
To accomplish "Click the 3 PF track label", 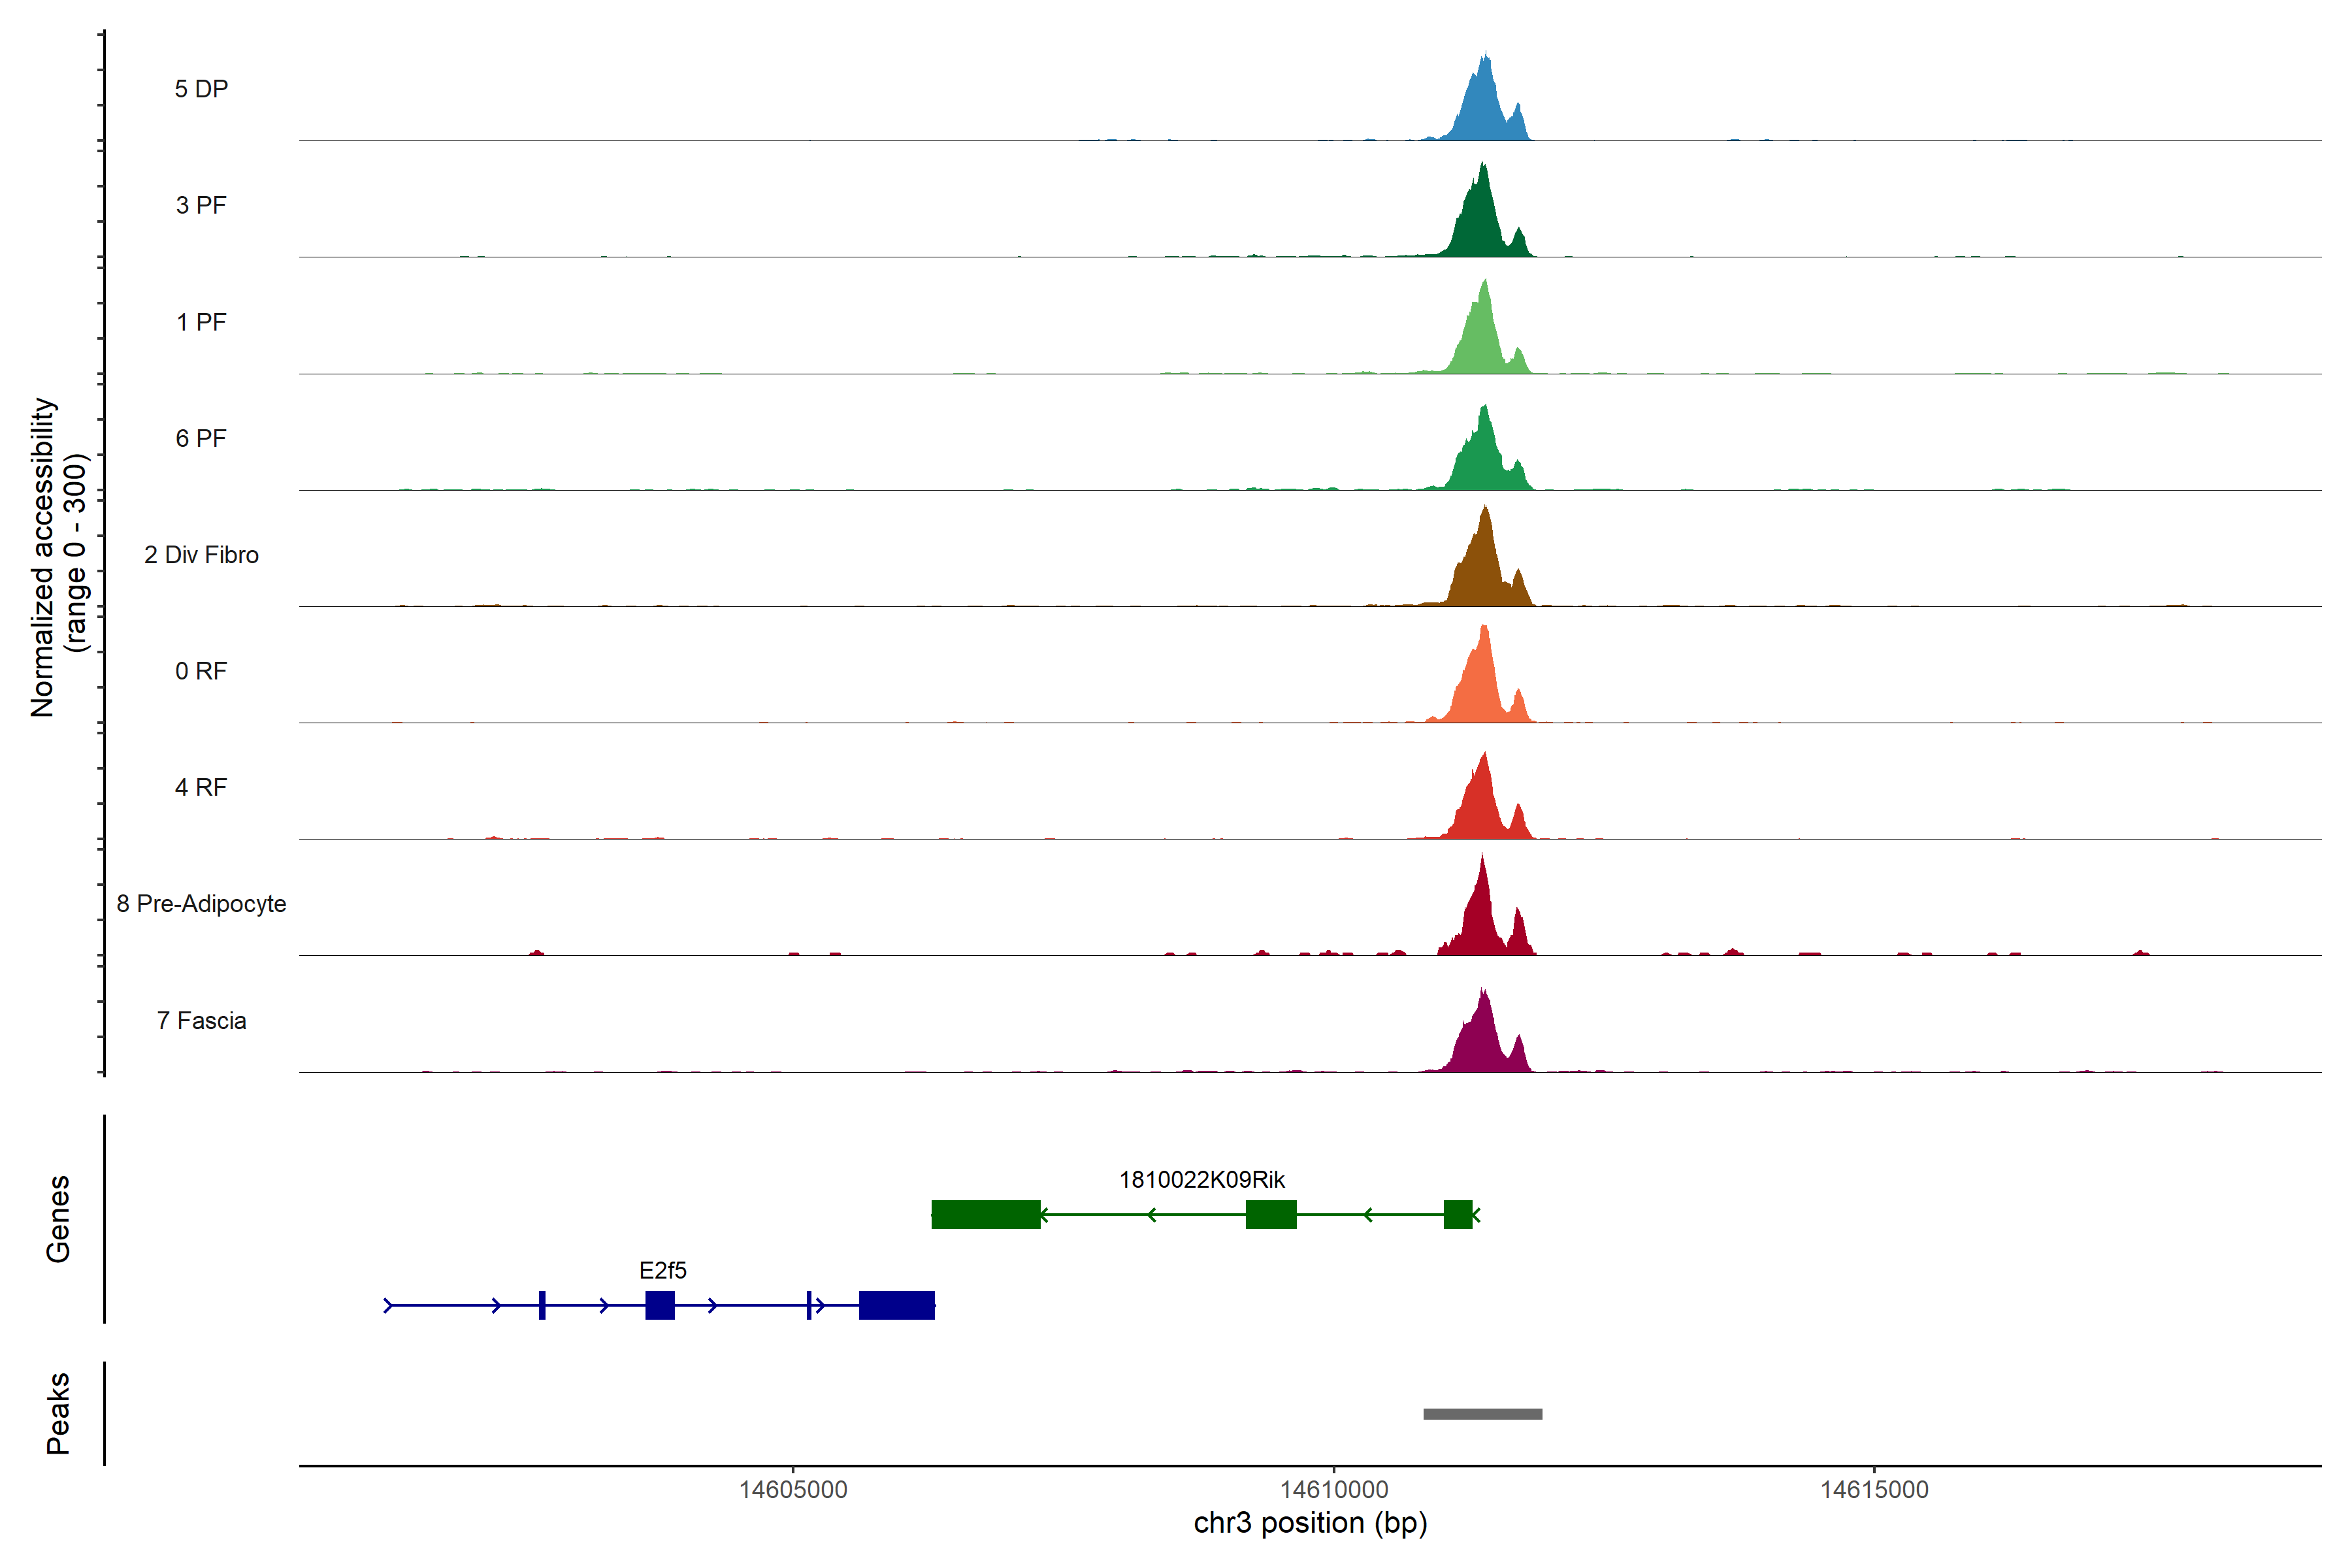I will [201, 205].
